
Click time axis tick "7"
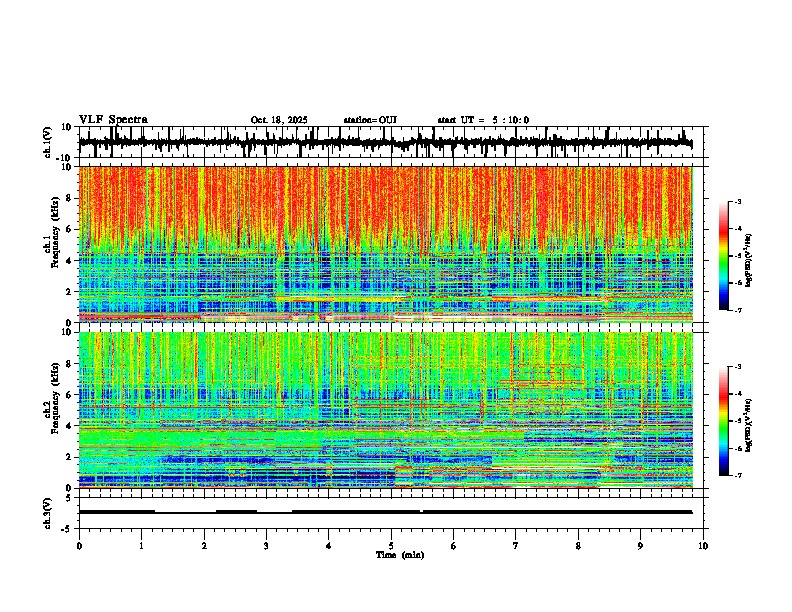click(x=516, y=546)
